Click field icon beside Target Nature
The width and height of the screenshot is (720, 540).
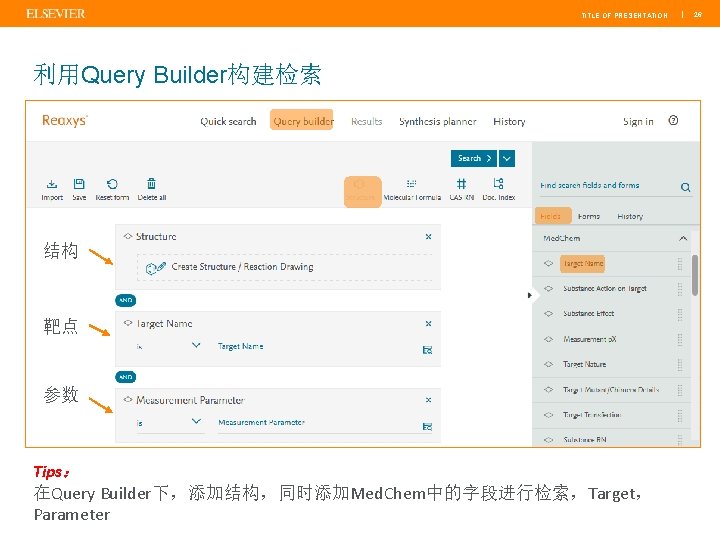548,364
